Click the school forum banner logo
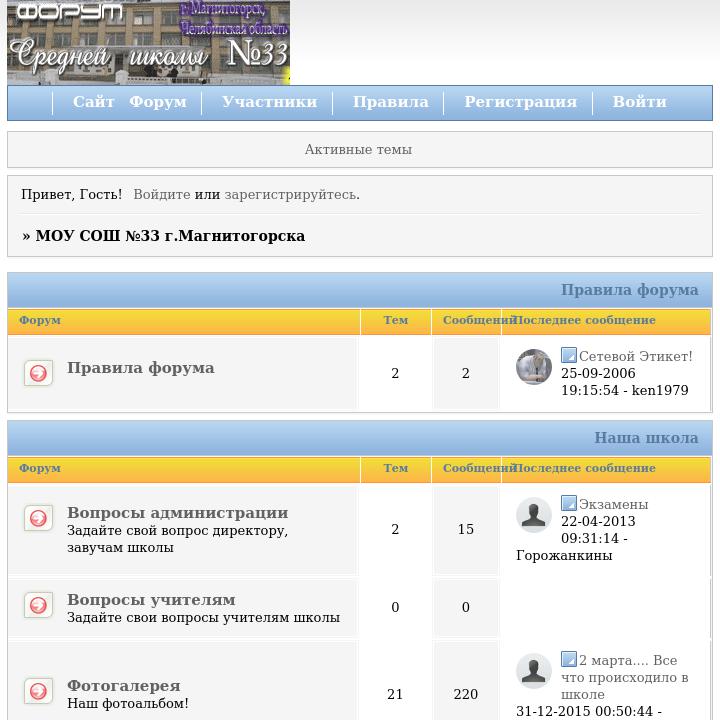The width and height of the screenshot is (720, 720). pos(148,42)
